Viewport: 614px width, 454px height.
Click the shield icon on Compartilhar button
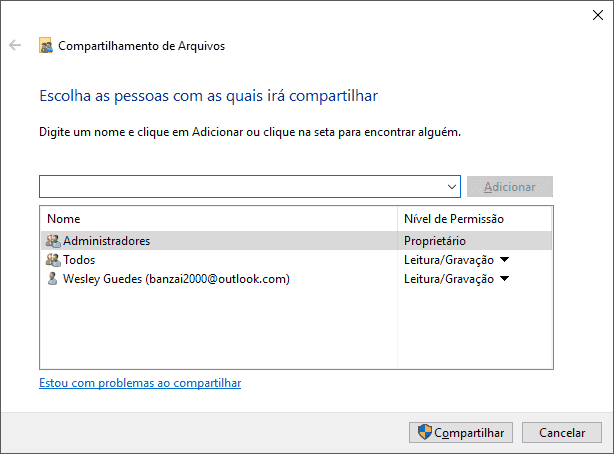[424, 432]
